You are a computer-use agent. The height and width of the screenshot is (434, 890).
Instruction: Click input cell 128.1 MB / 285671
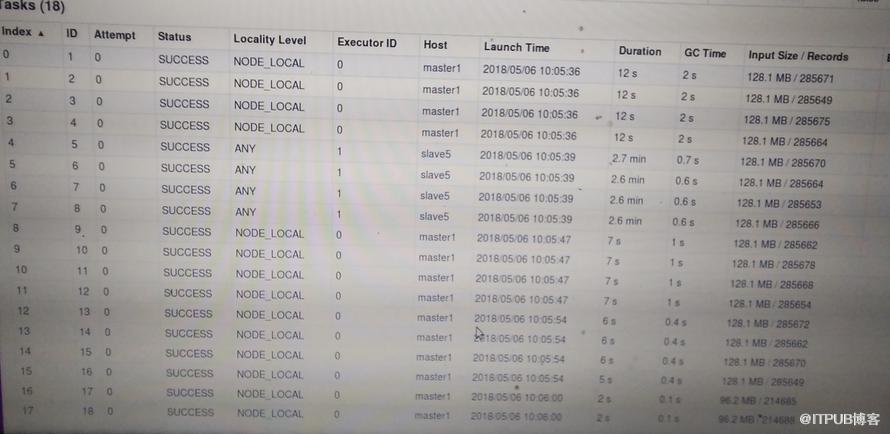[790, 79]
